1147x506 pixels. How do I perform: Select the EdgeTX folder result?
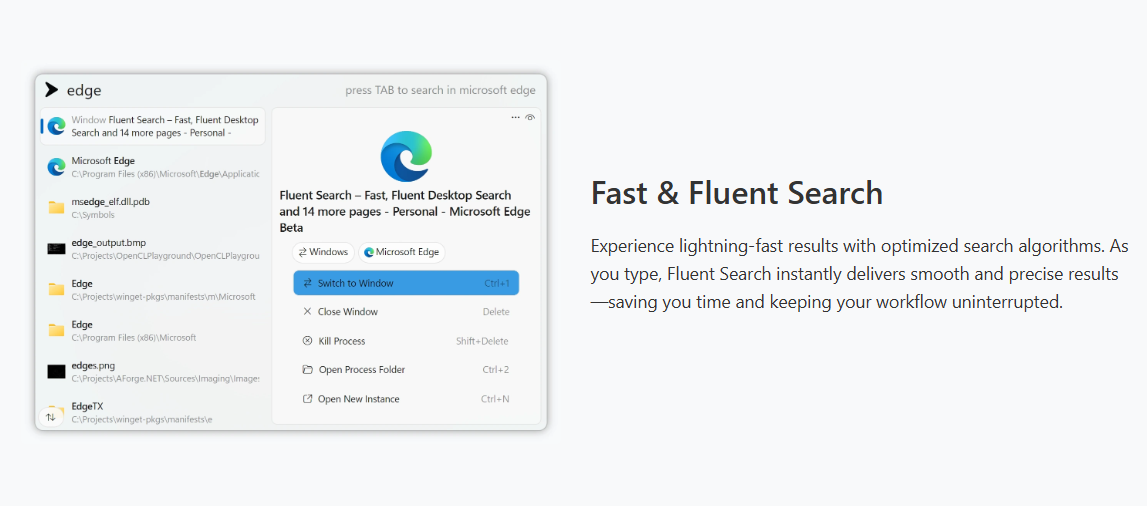click(152, 412)
